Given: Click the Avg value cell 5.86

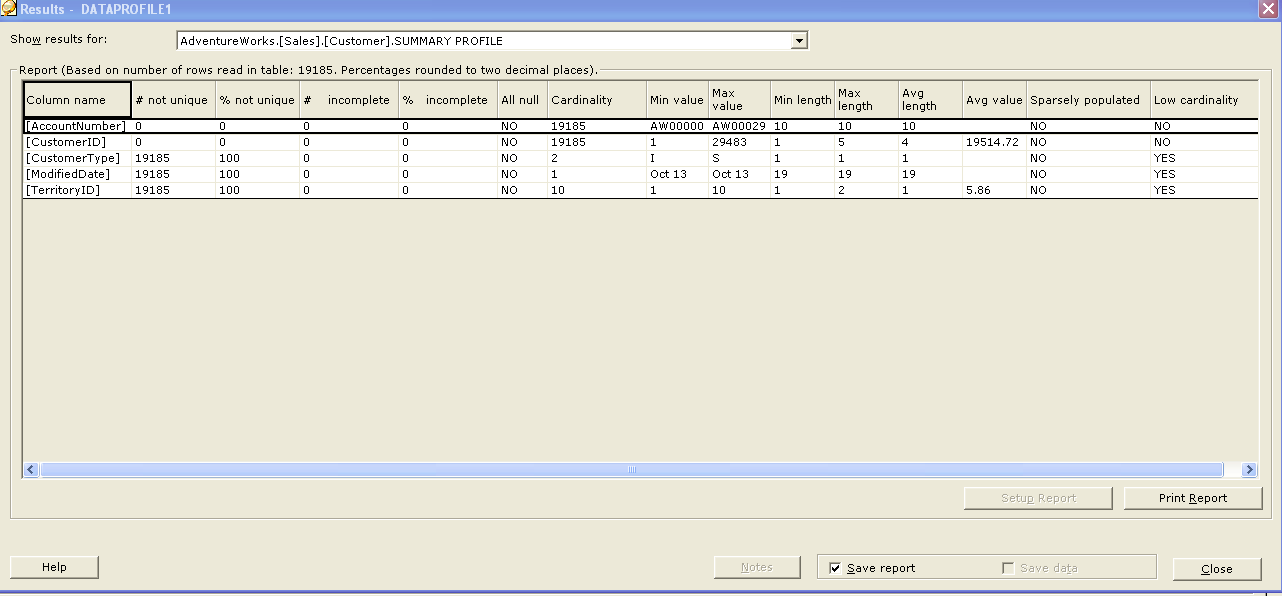Looking at the screenshot, I should 994,190.
